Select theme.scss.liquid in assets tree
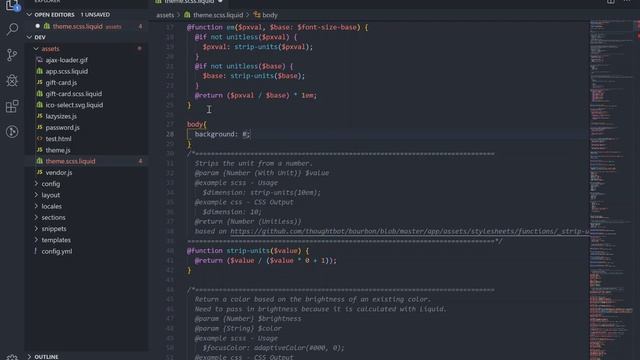This screenshot has width=640, height=360. click(70, 161)
